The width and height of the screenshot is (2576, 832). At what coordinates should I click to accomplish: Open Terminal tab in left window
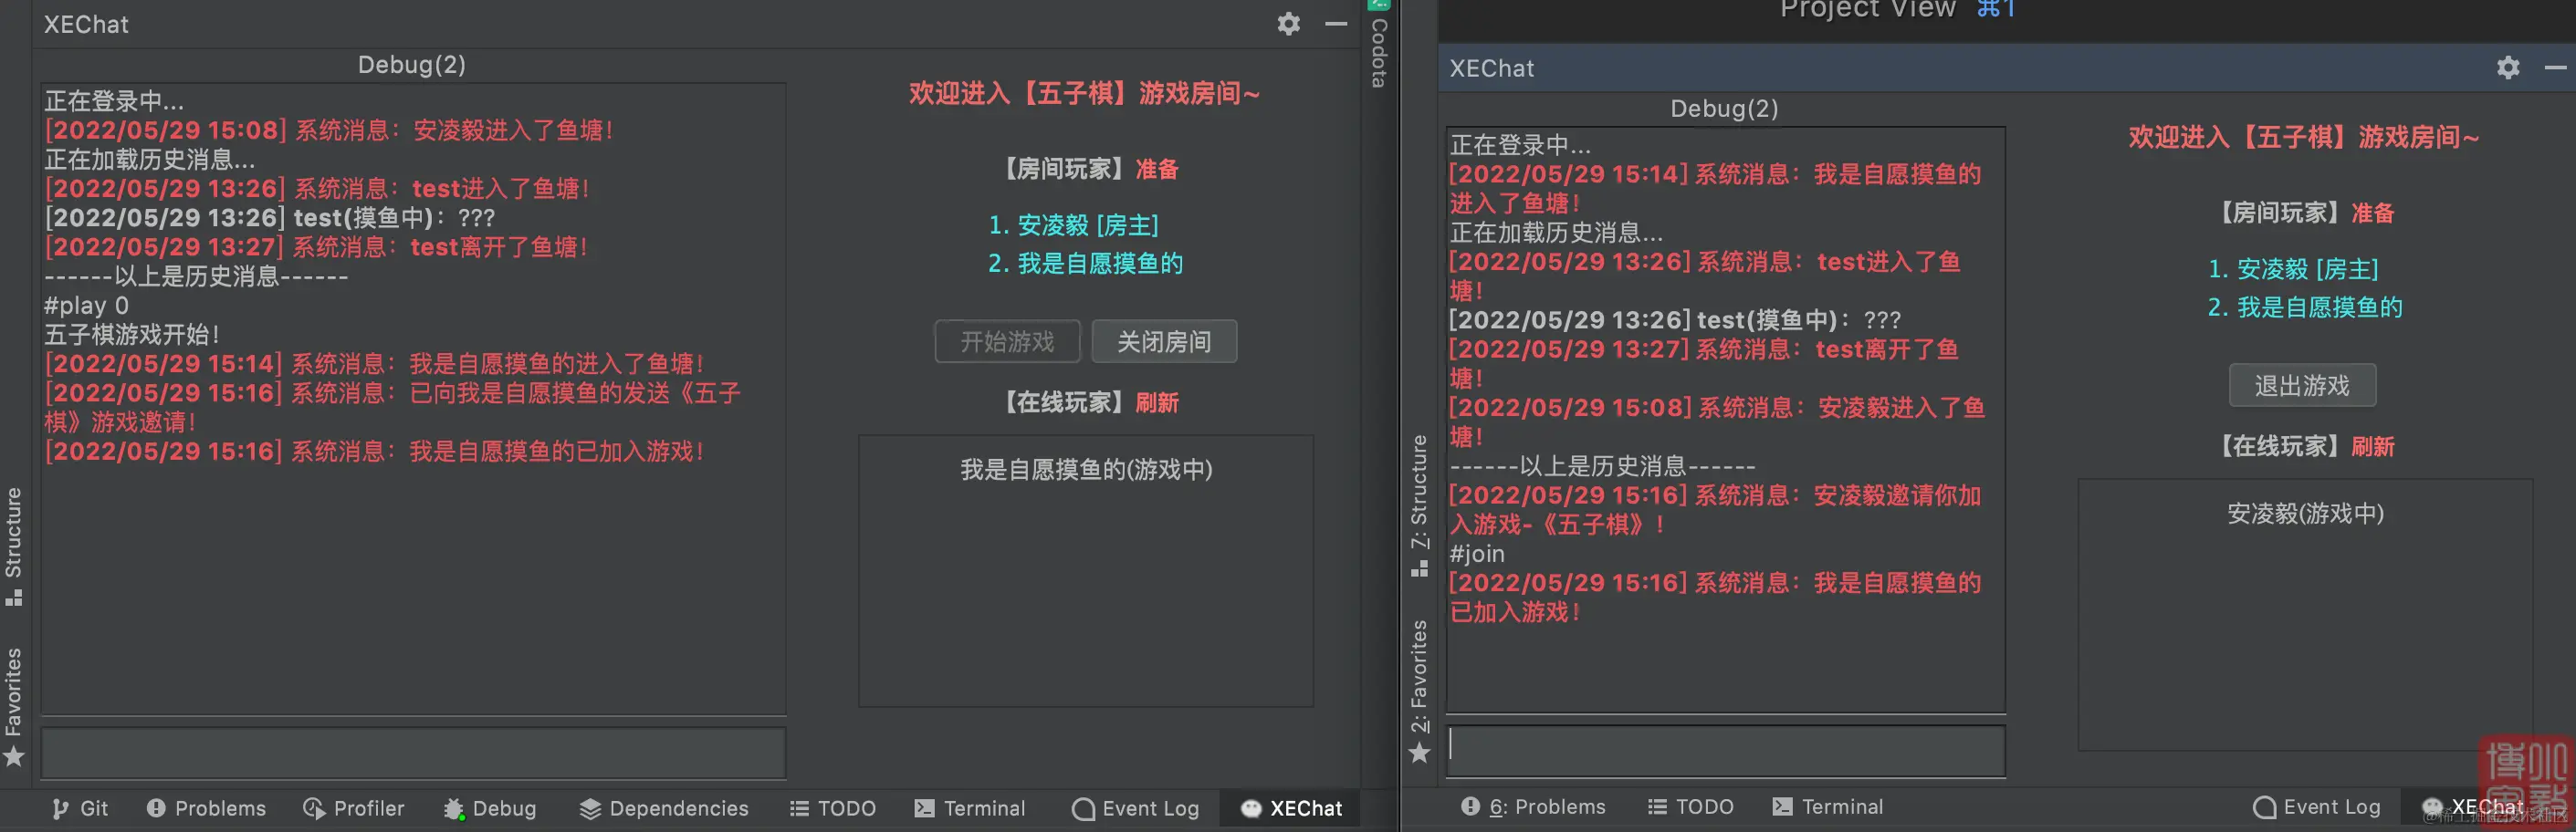970,808
